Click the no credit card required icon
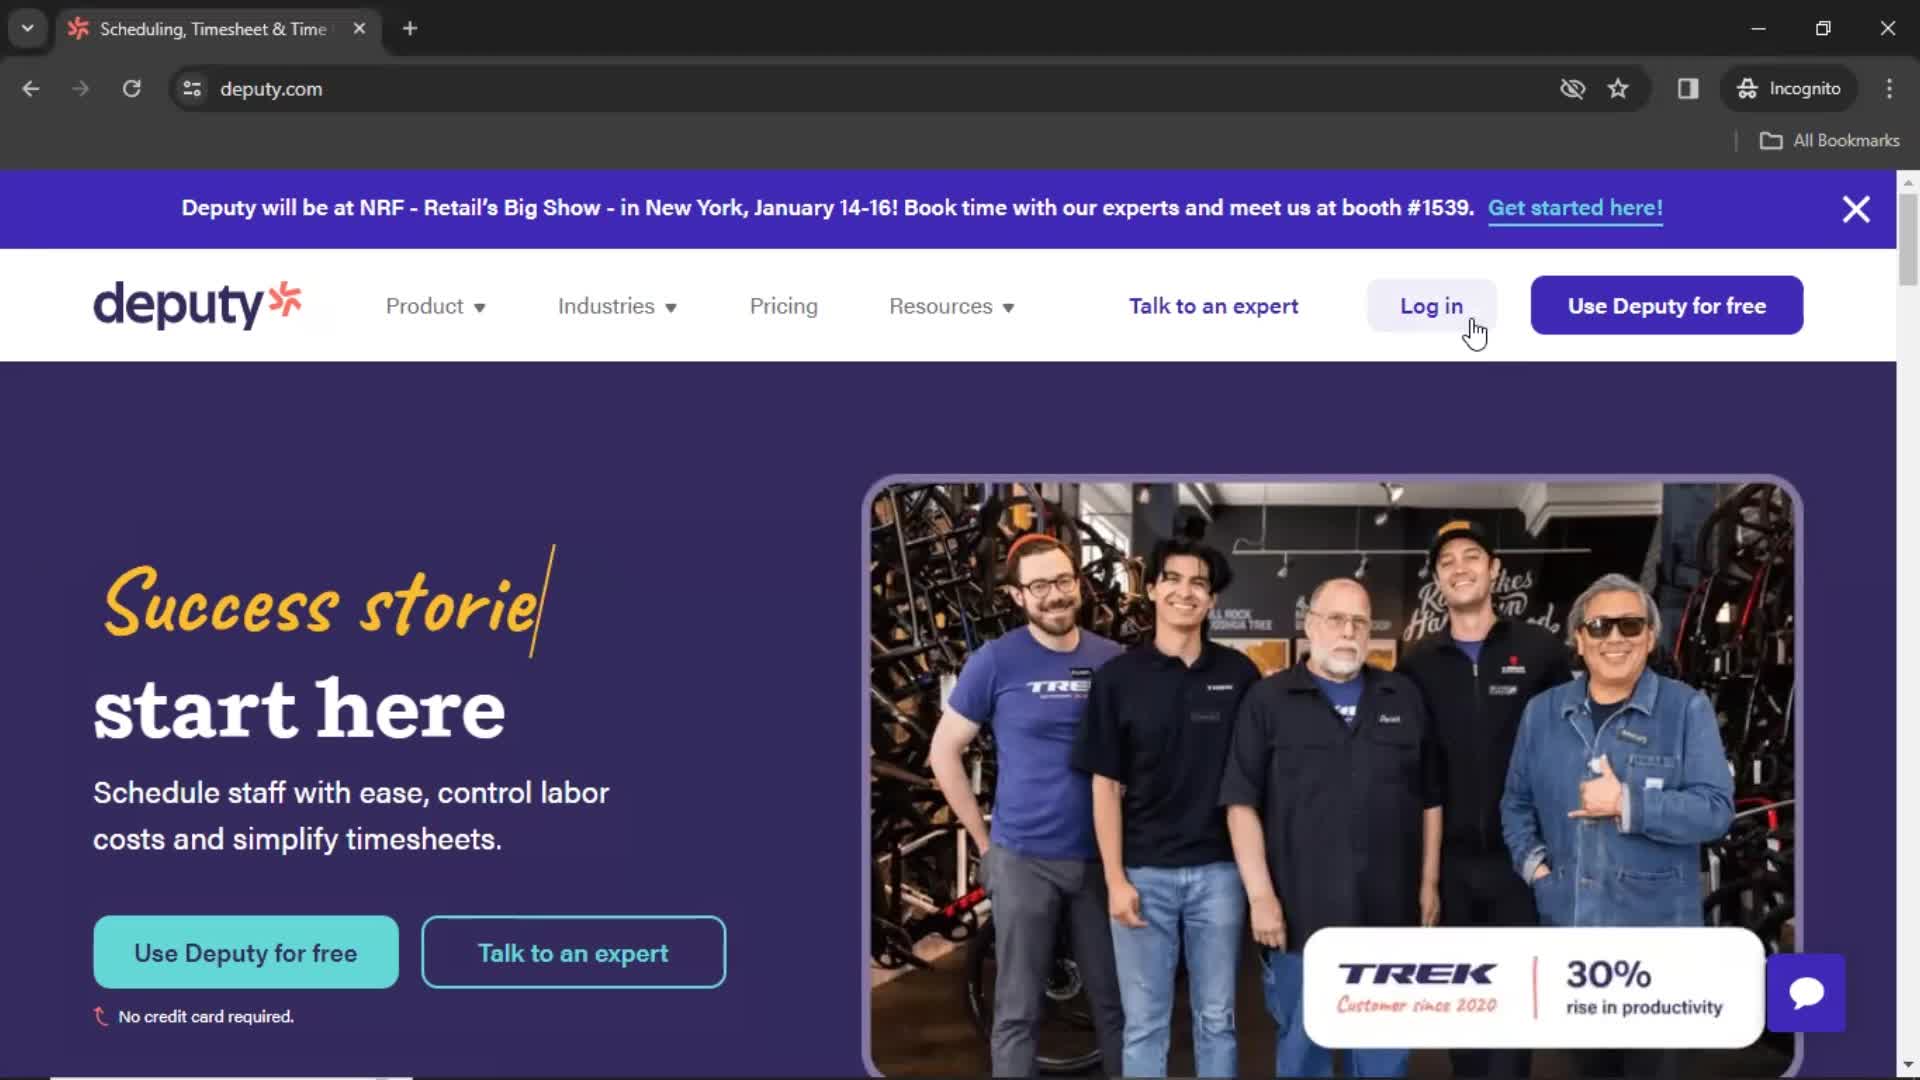Viewport: 1920px width, 1080px height. [102, 1015]
